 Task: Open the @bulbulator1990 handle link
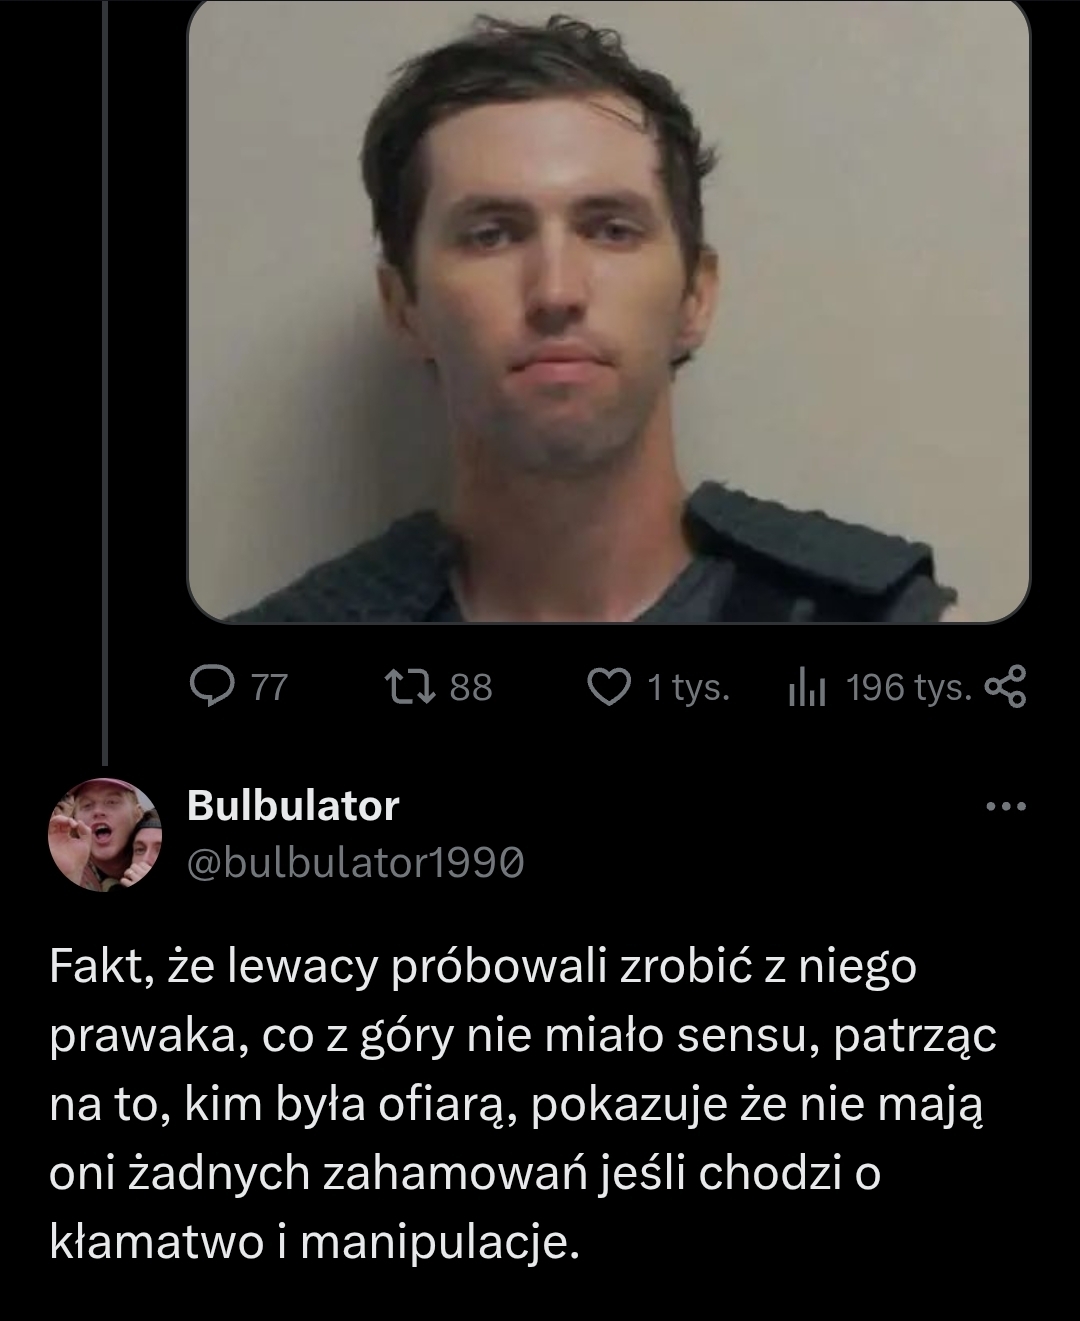355,863
